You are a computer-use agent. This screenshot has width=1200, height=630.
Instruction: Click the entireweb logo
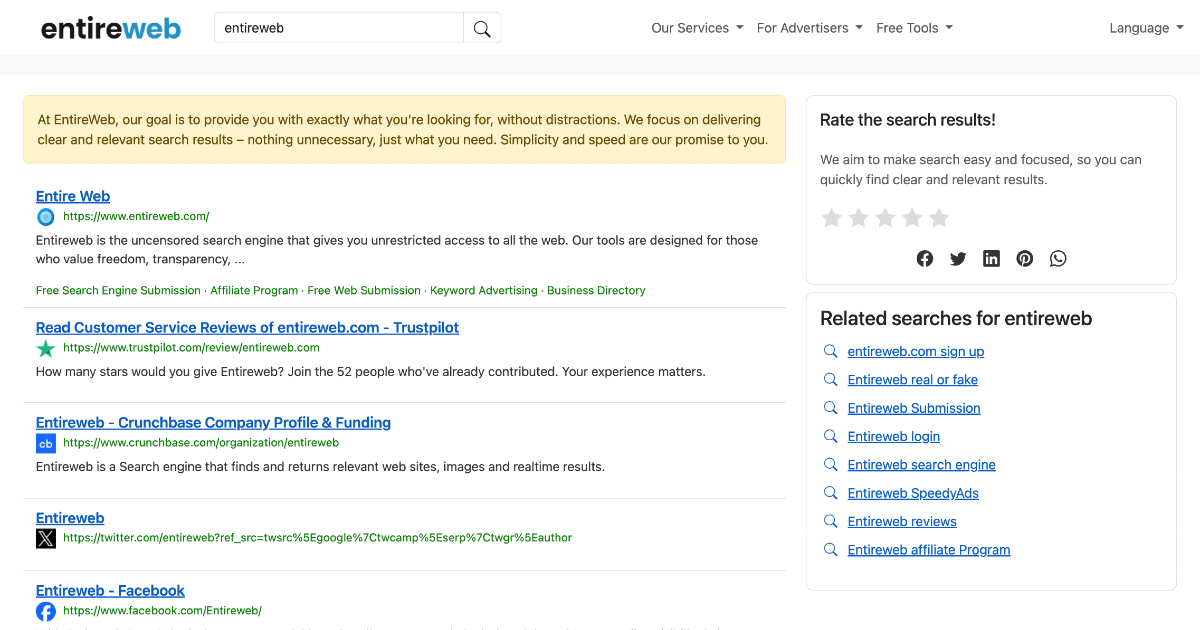111,27
